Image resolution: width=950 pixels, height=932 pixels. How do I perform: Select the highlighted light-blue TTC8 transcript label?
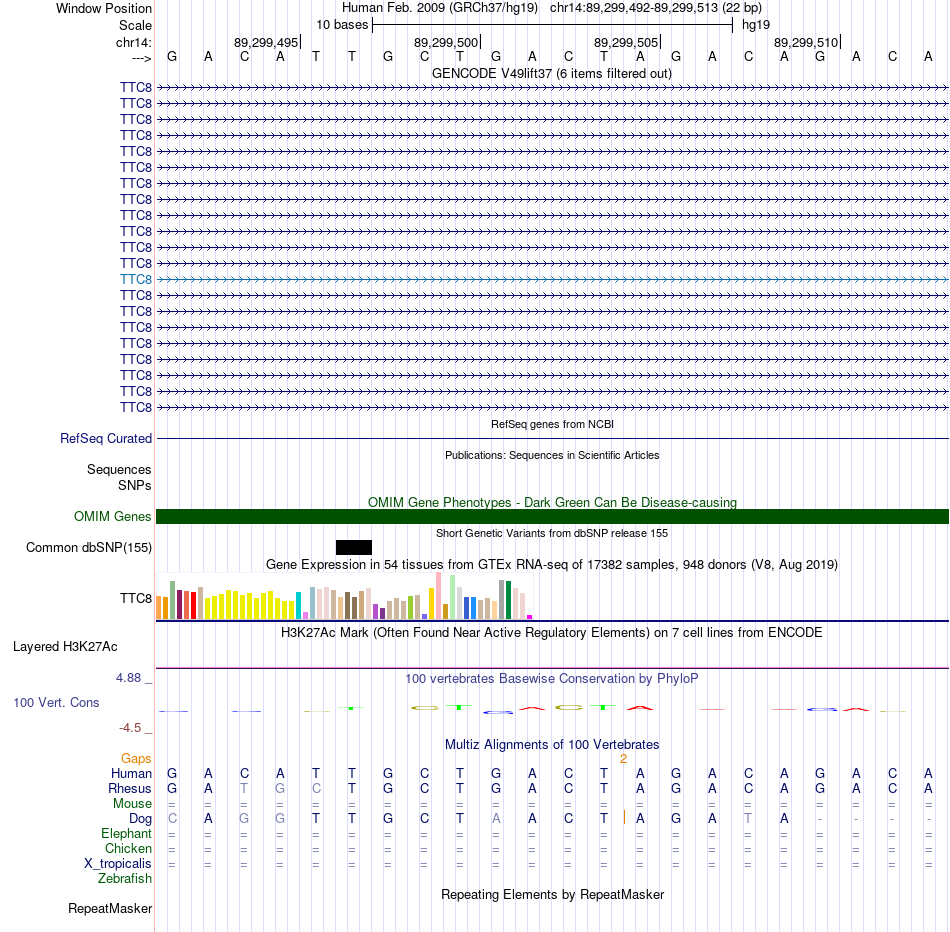tap(136, 279)
